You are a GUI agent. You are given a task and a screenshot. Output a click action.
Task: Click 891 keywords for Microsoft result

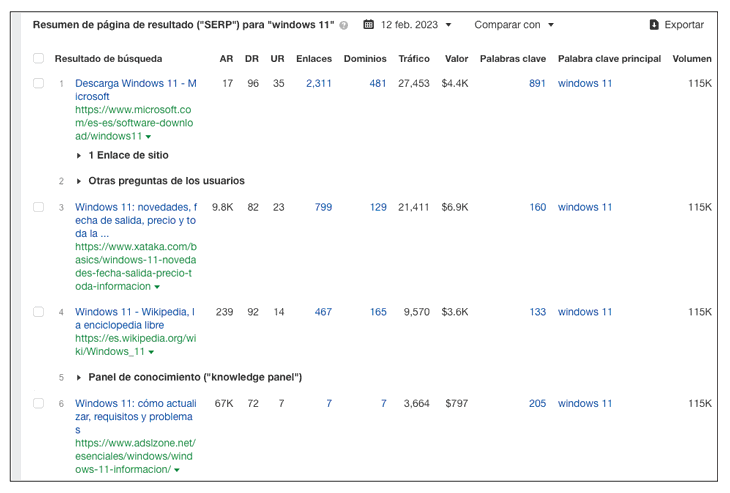(x=537, y=84)
